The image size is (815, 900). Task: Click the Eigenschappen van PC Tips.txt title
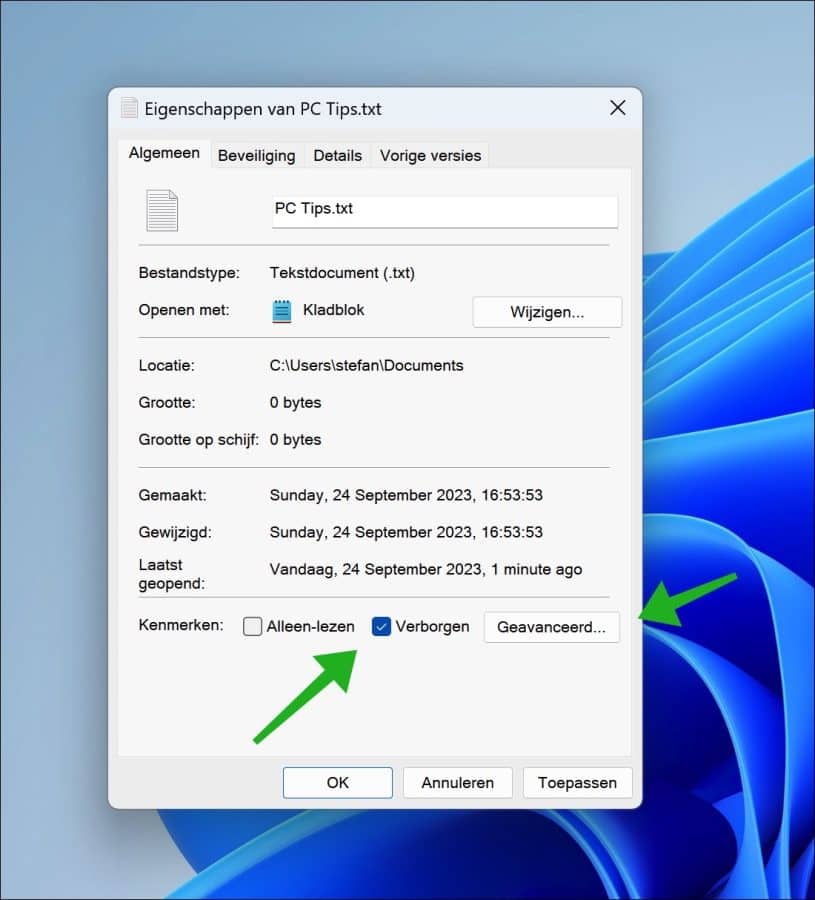pyautogui.click(x=263, y=108)
